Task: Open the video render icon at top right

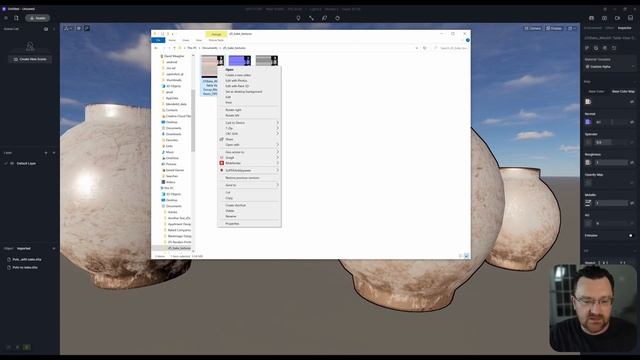Action: click(x=618, y=18)
